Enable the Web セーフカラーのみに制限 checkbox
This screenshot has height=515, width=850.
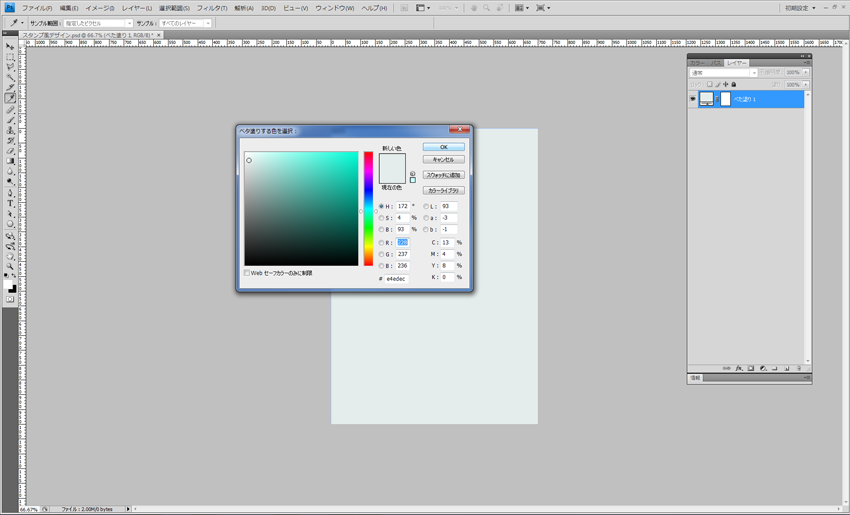[x=247, y=273]
